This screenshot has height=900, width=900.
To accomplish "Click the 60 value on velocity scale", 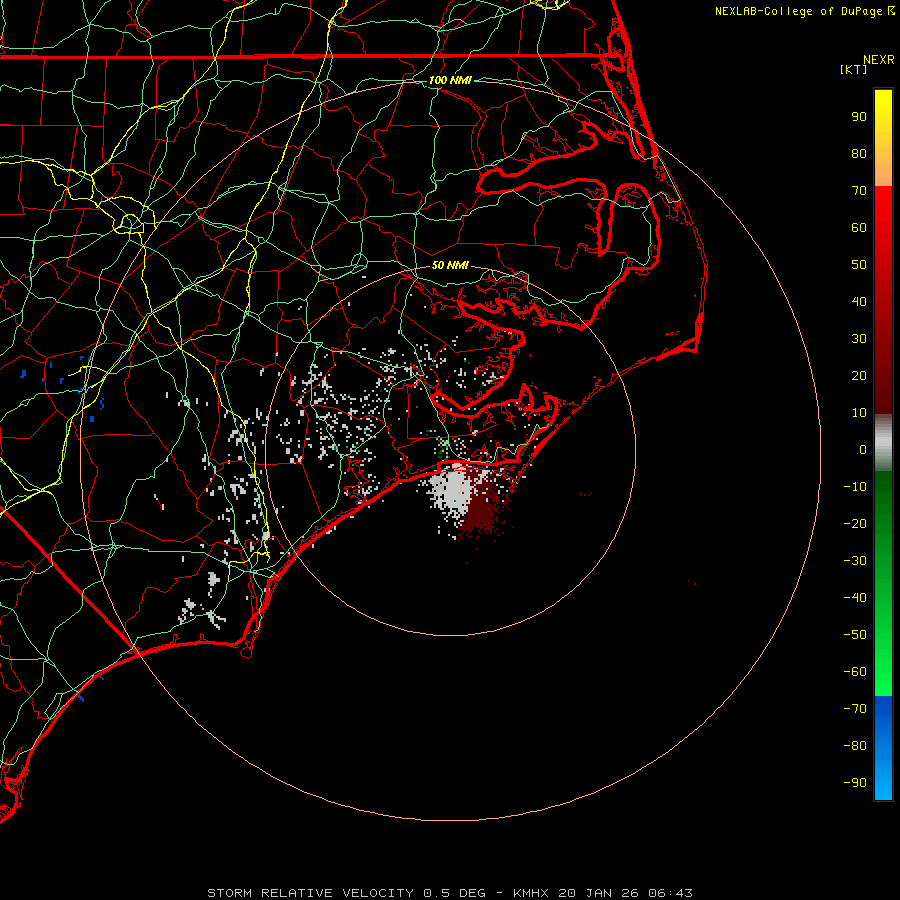I will pyautogui.click(x=859, y=227).
